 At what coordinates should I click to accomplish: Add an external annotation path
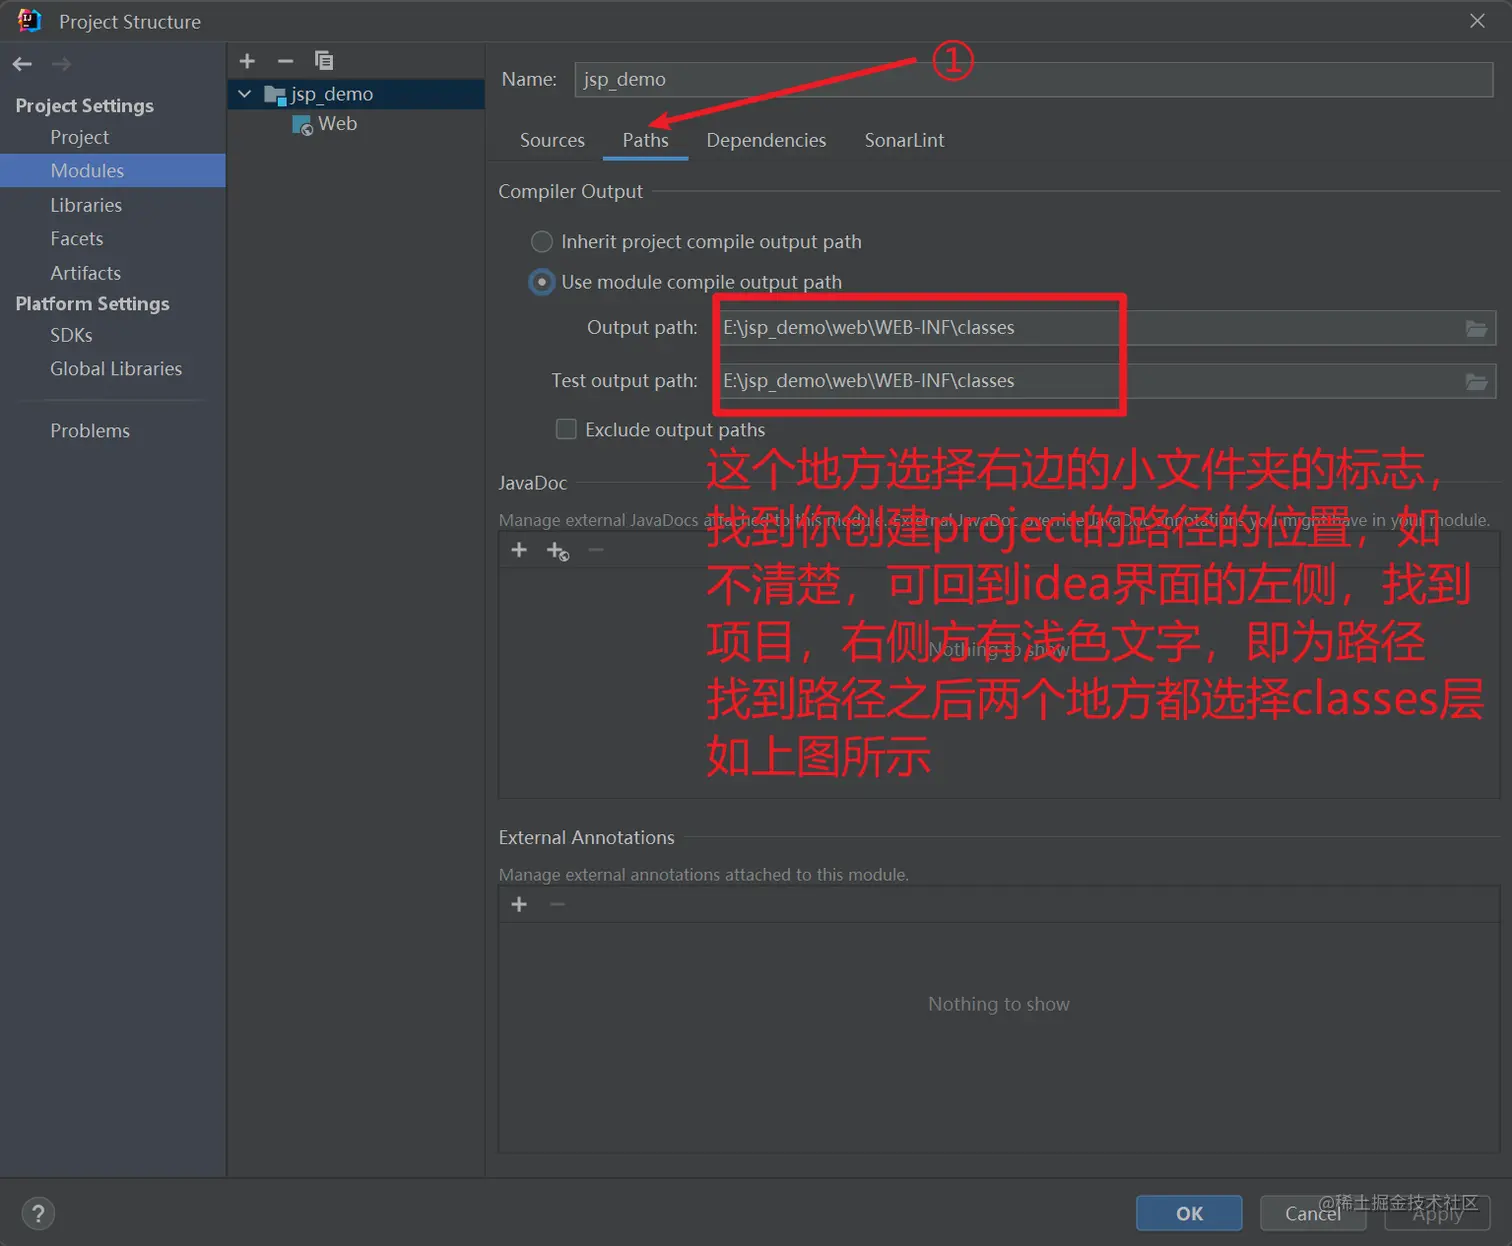pos(519,904)
